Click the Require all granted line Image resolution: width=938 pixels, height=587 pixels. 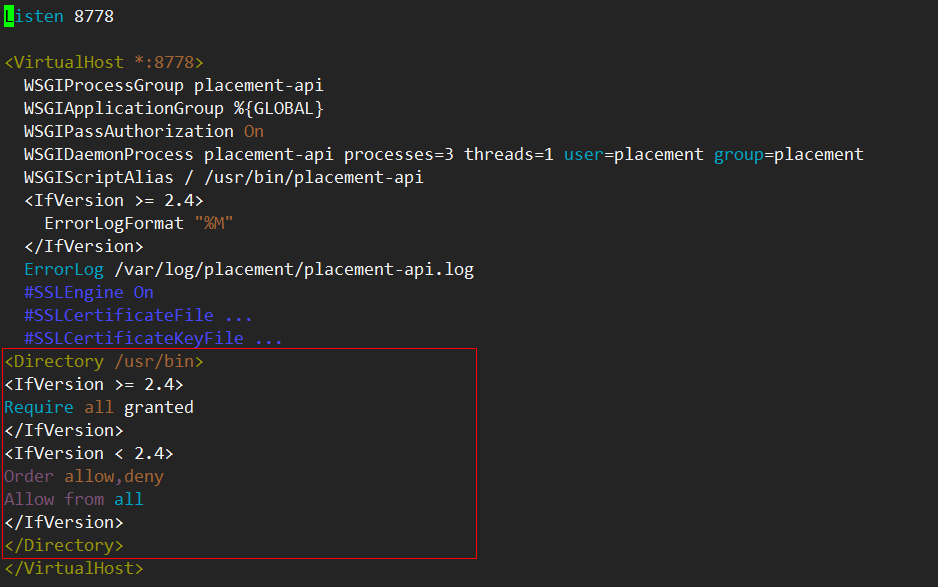99,407
